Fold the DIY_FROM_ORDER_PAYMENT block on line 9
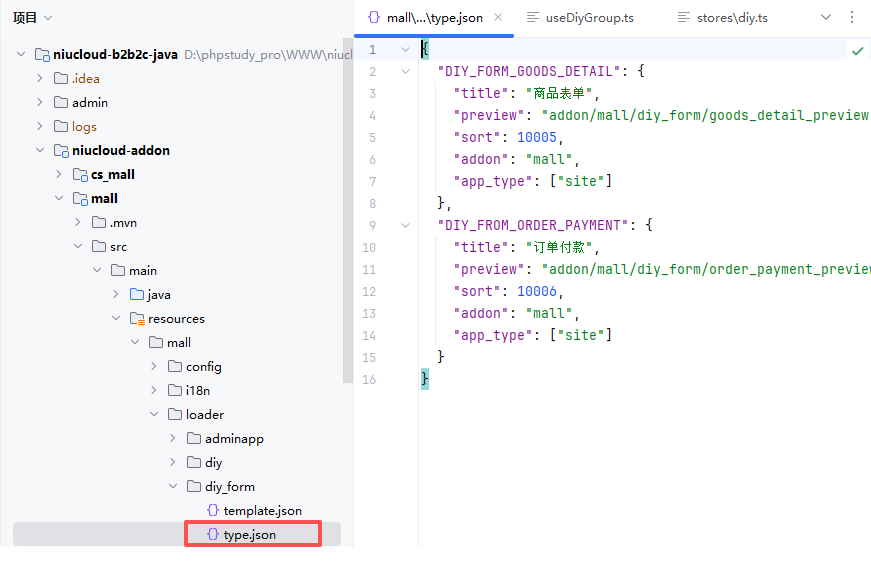 (x=405, y=226)
